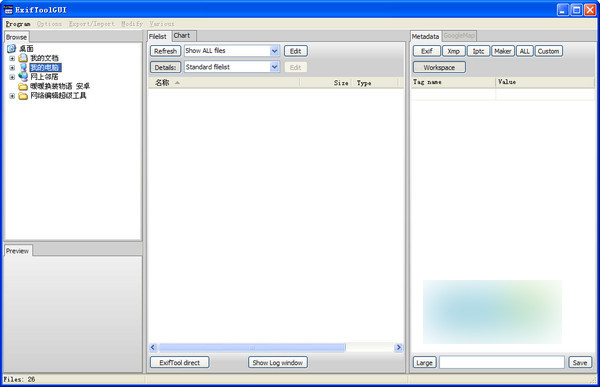Toggle the Exif metadata view button
This screenshot has width=600, height=387.
pyautogui.click(x=427, y=51)
